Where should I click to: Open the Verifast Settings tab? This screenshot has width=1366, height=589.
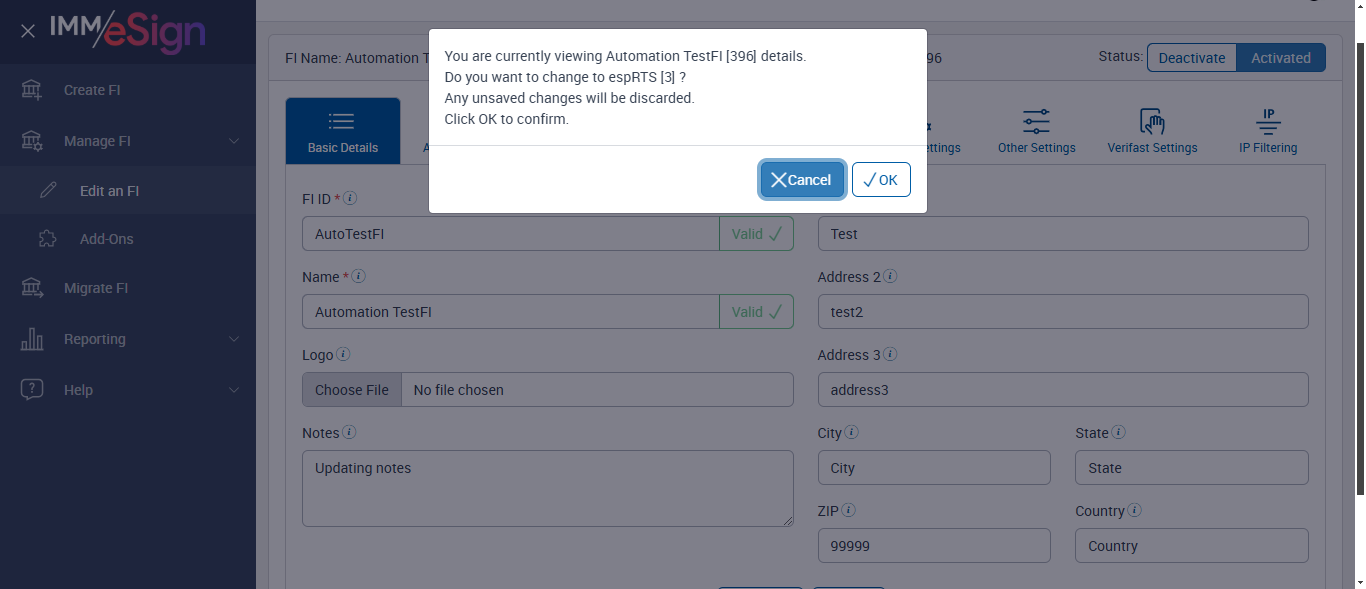(1152, 131)
